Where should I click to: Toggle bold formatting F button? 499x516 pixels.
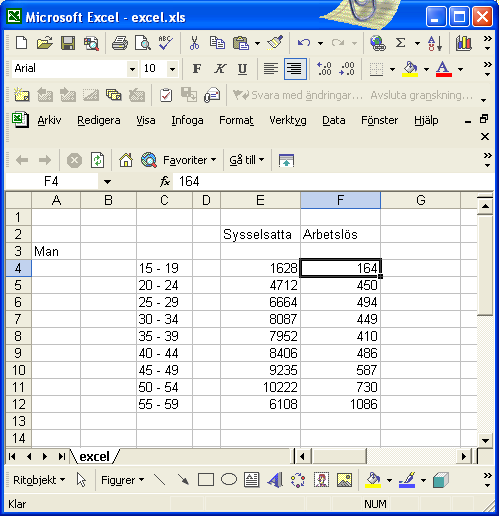(197, 69)
